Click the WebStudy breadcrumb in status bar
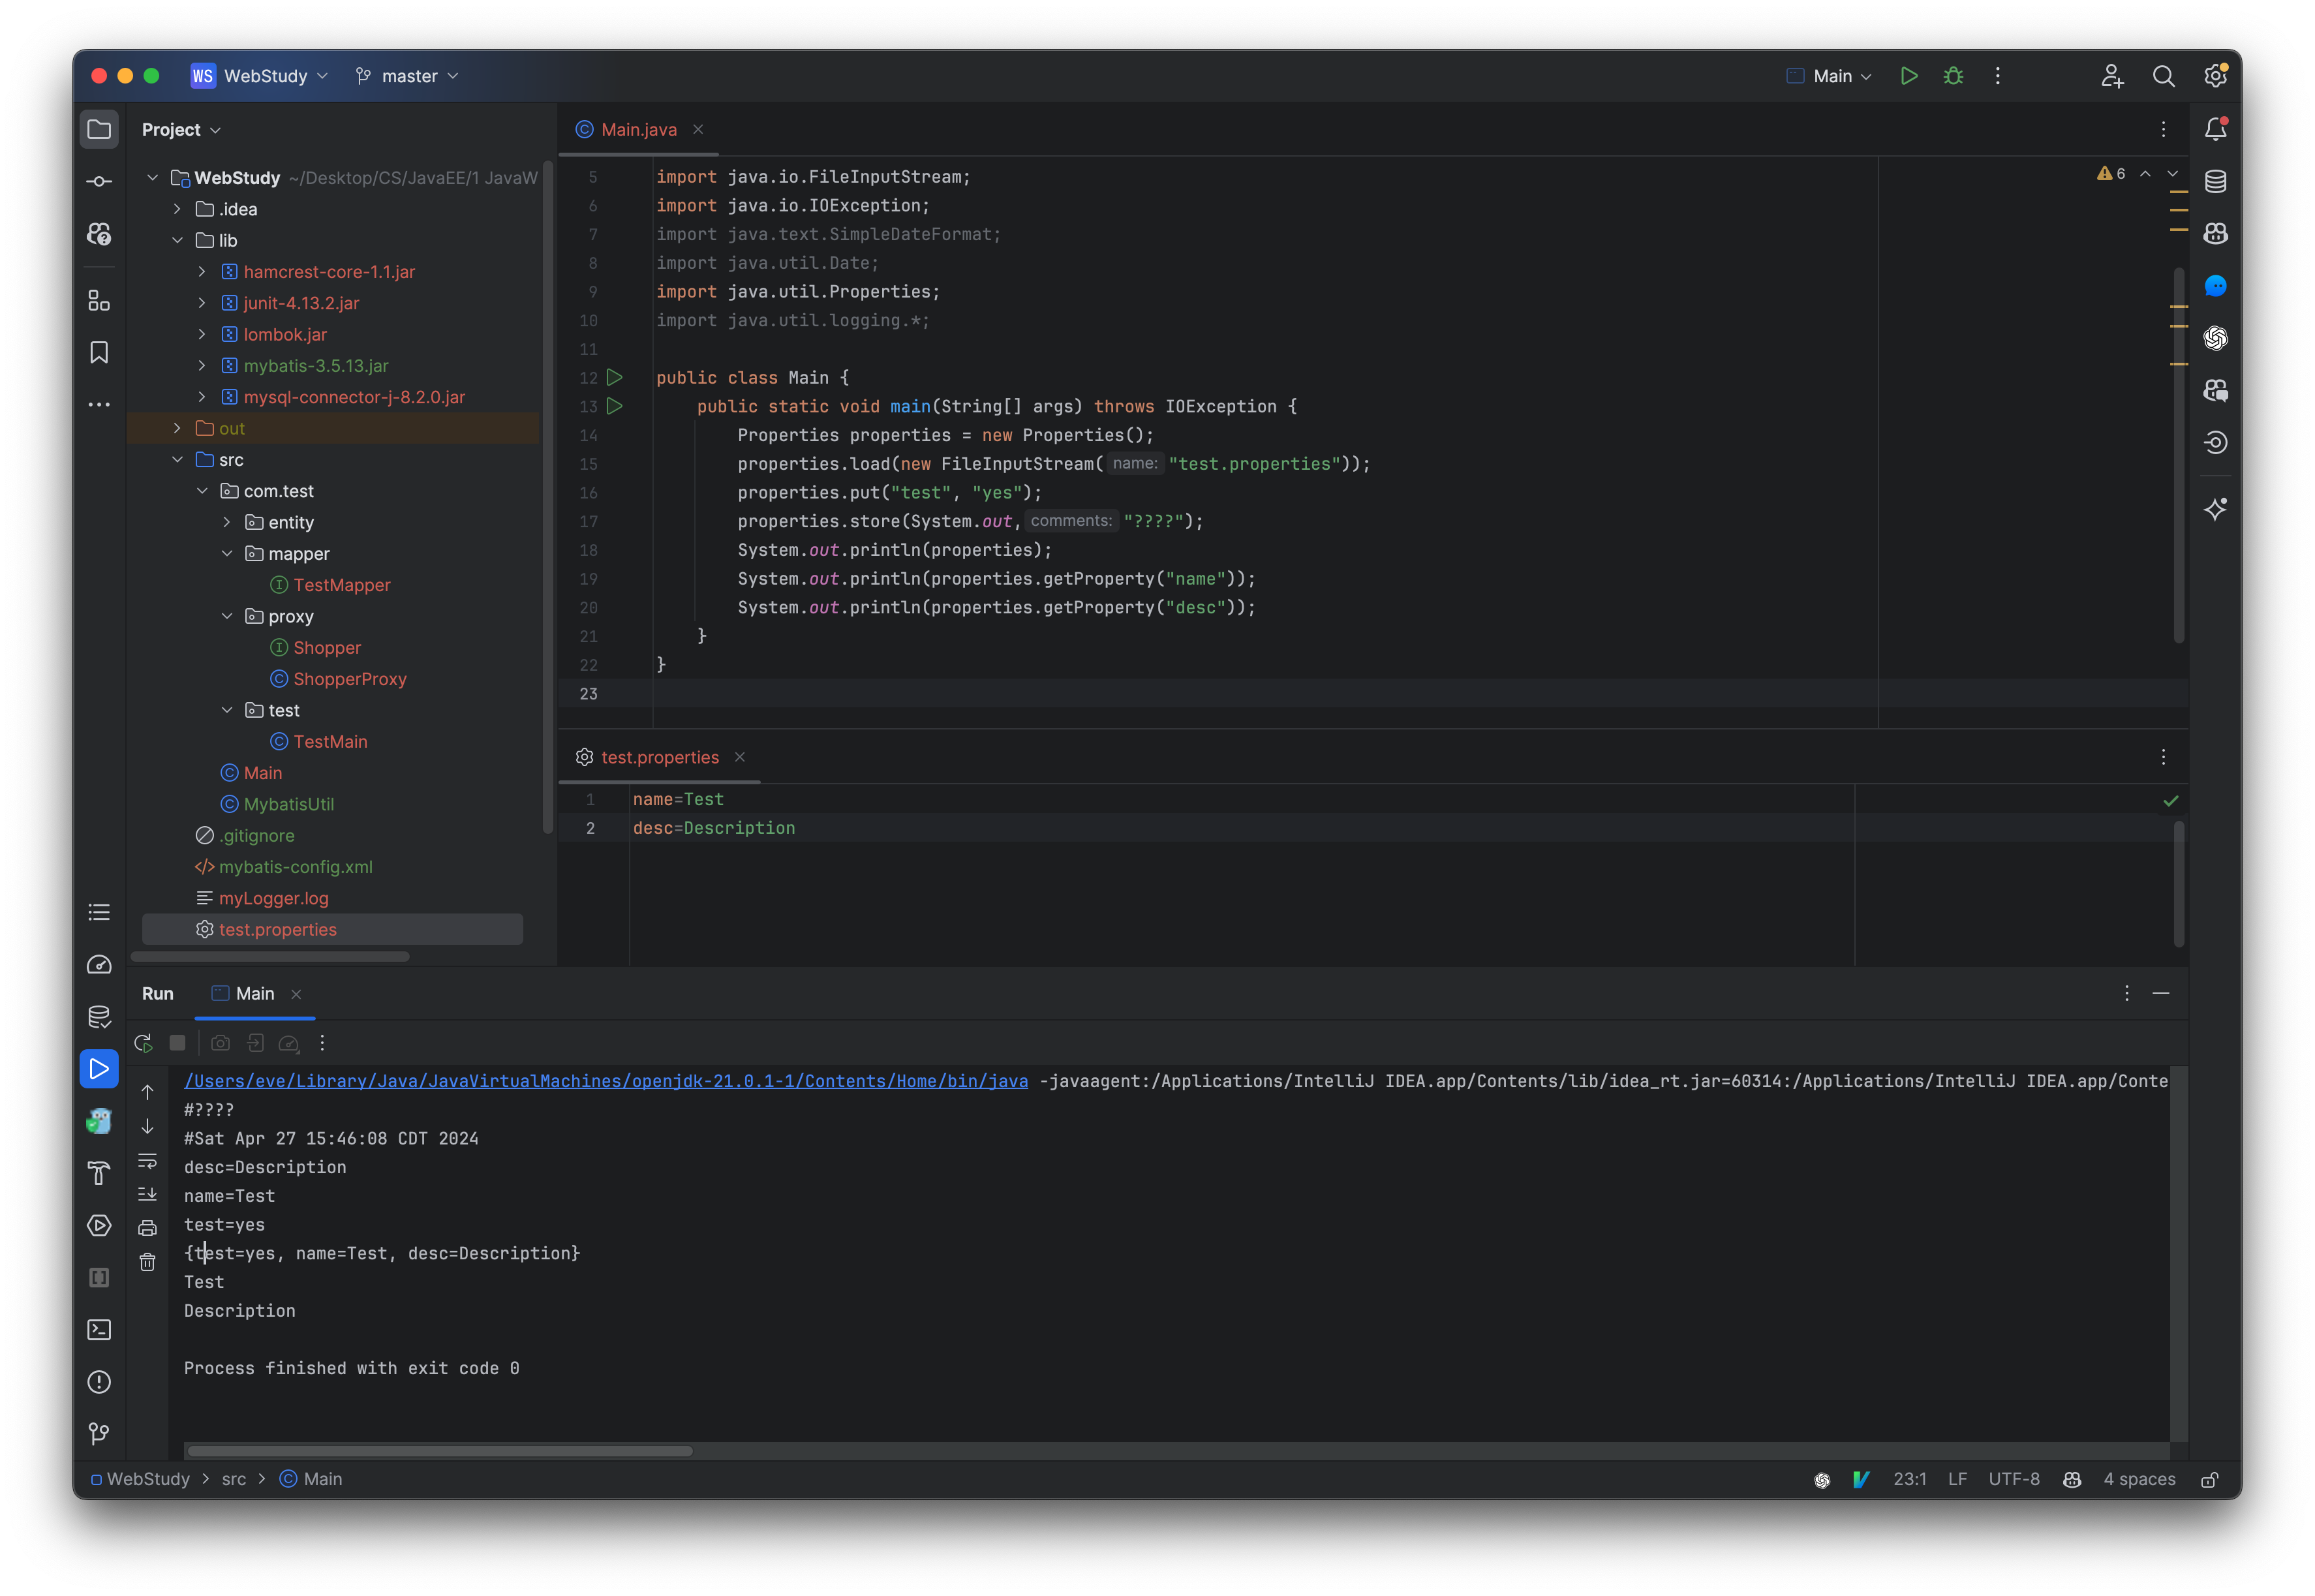This screenshot has width=2315, height=1596. [x=140, y=1479]
